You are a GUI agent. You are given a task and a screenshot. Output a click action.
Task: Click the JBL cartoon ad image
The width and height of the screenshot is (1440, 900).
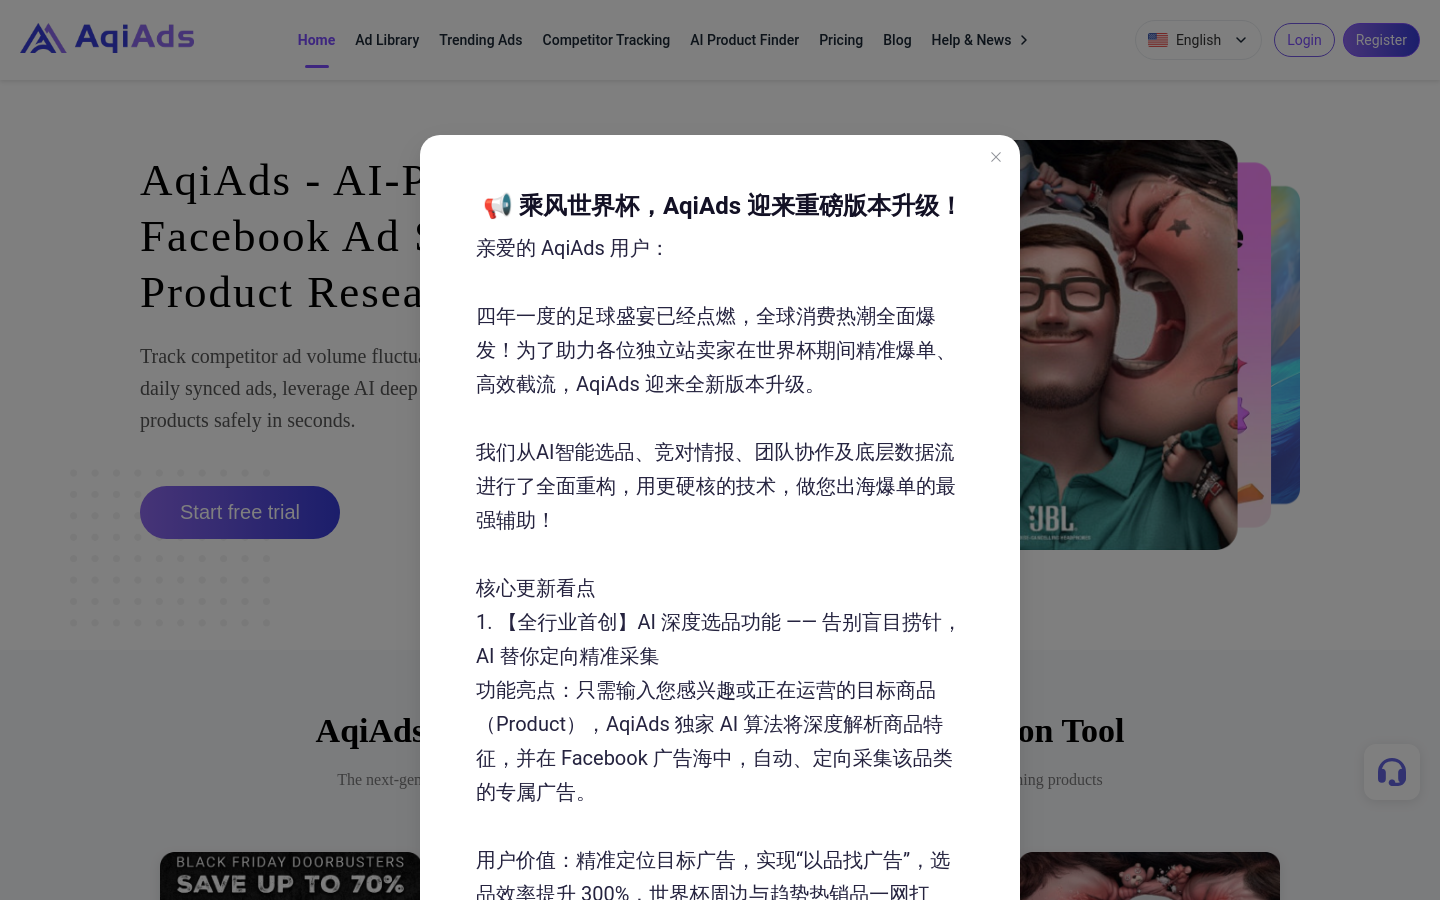[1129, 345]
